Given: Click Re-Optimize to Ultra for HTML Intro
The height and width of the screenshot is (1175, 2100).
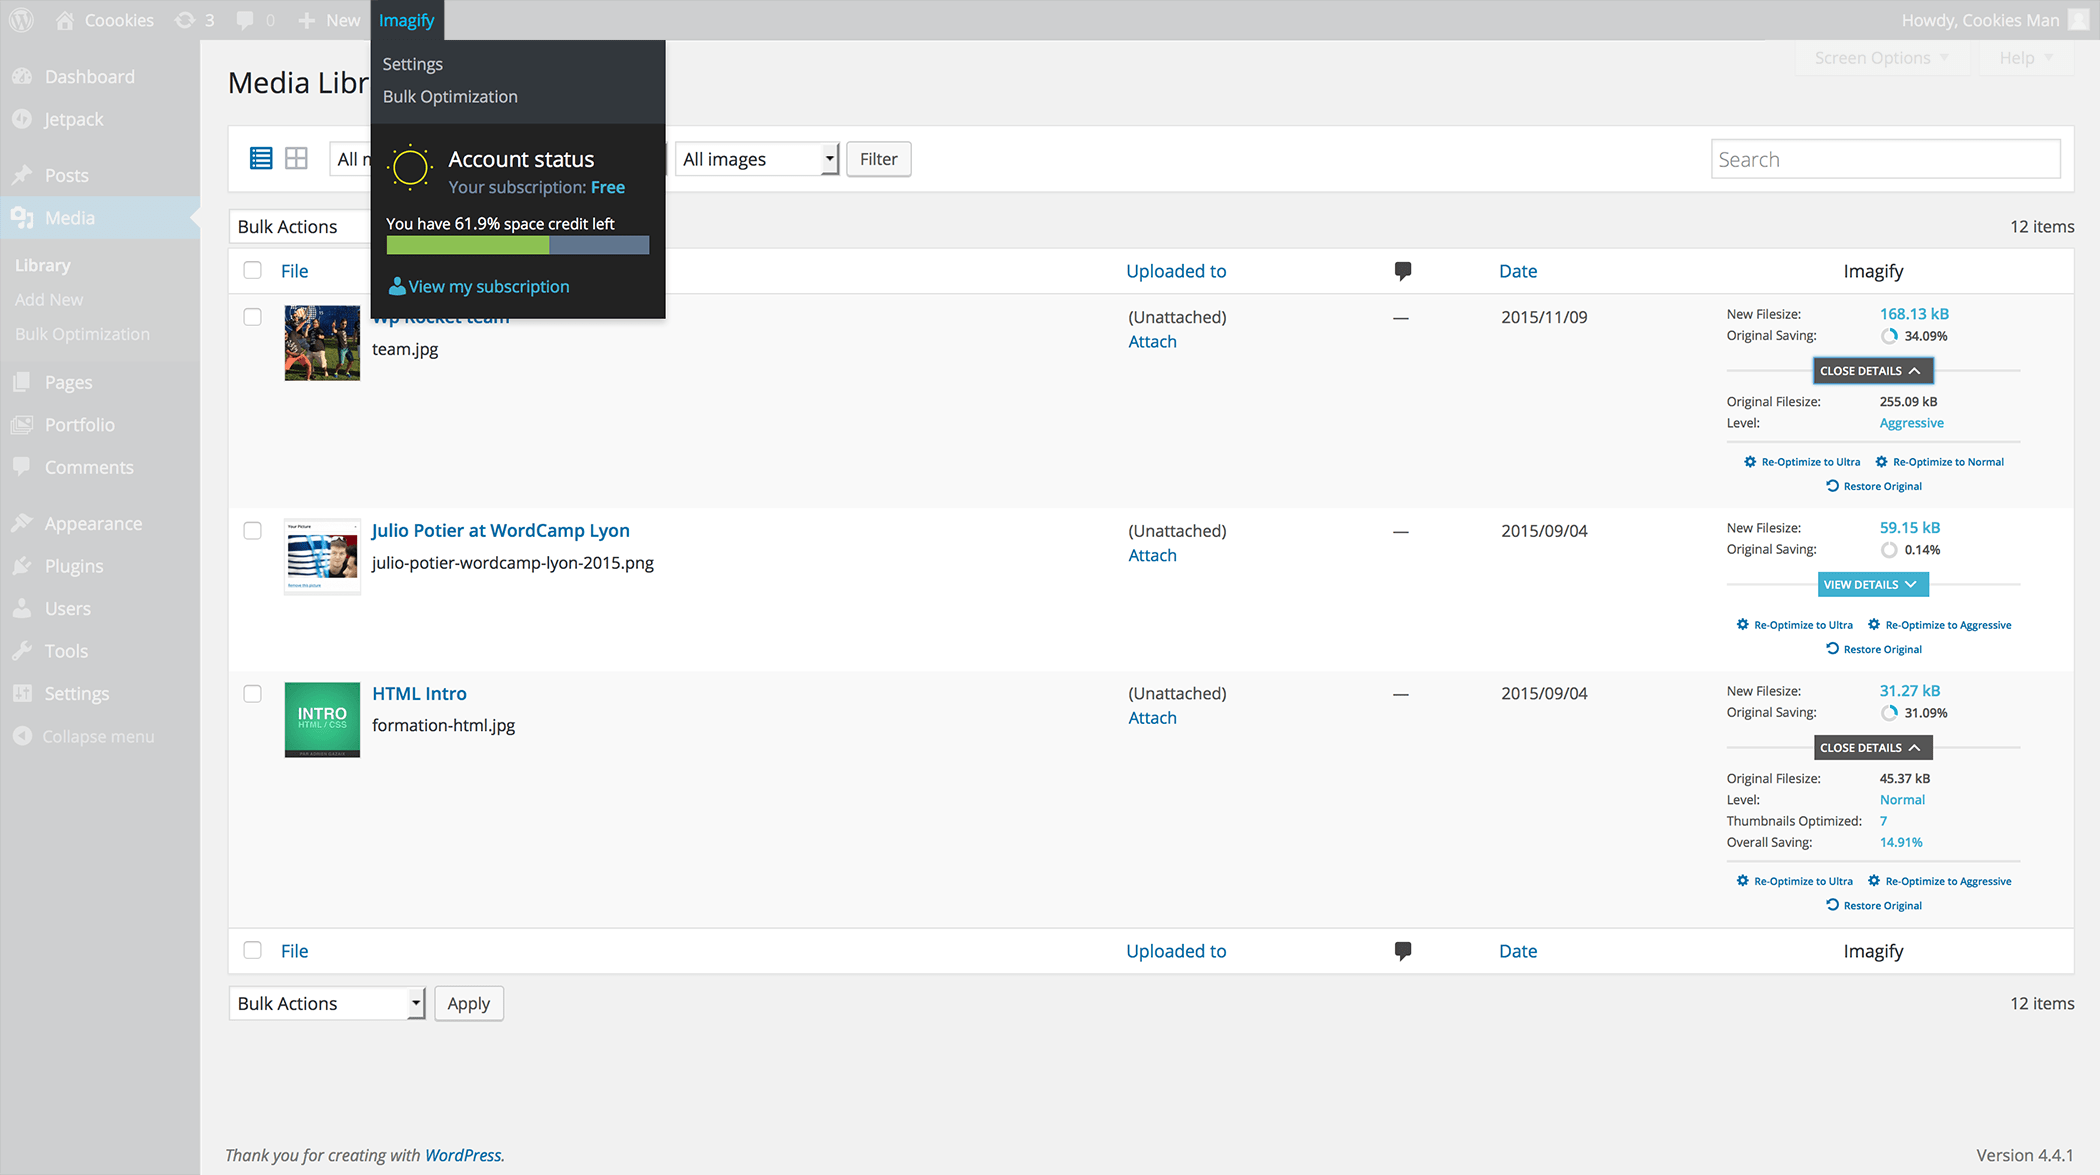Looking at the screenshot, I should [x=1794, y=881].
